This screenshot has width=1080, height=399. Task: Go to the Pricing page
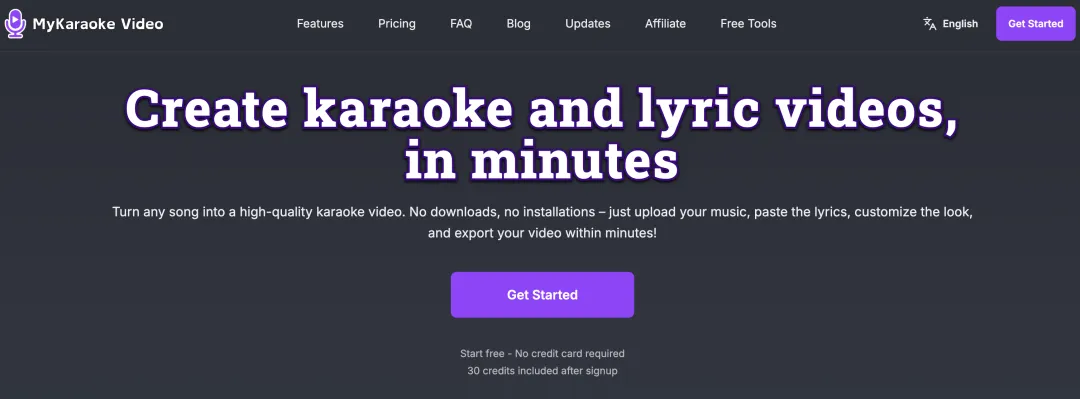[x=397, y=23]
